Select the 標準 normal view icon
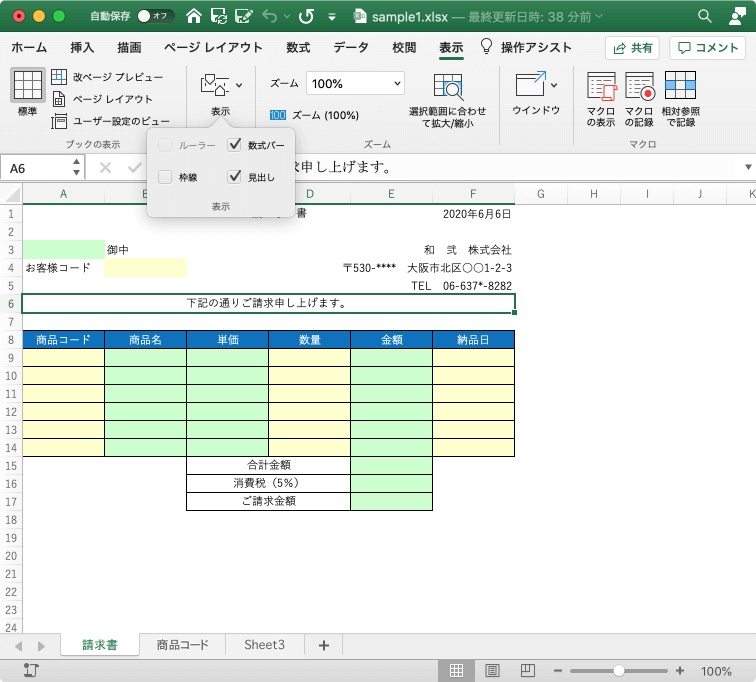 [x=27, y=85]
